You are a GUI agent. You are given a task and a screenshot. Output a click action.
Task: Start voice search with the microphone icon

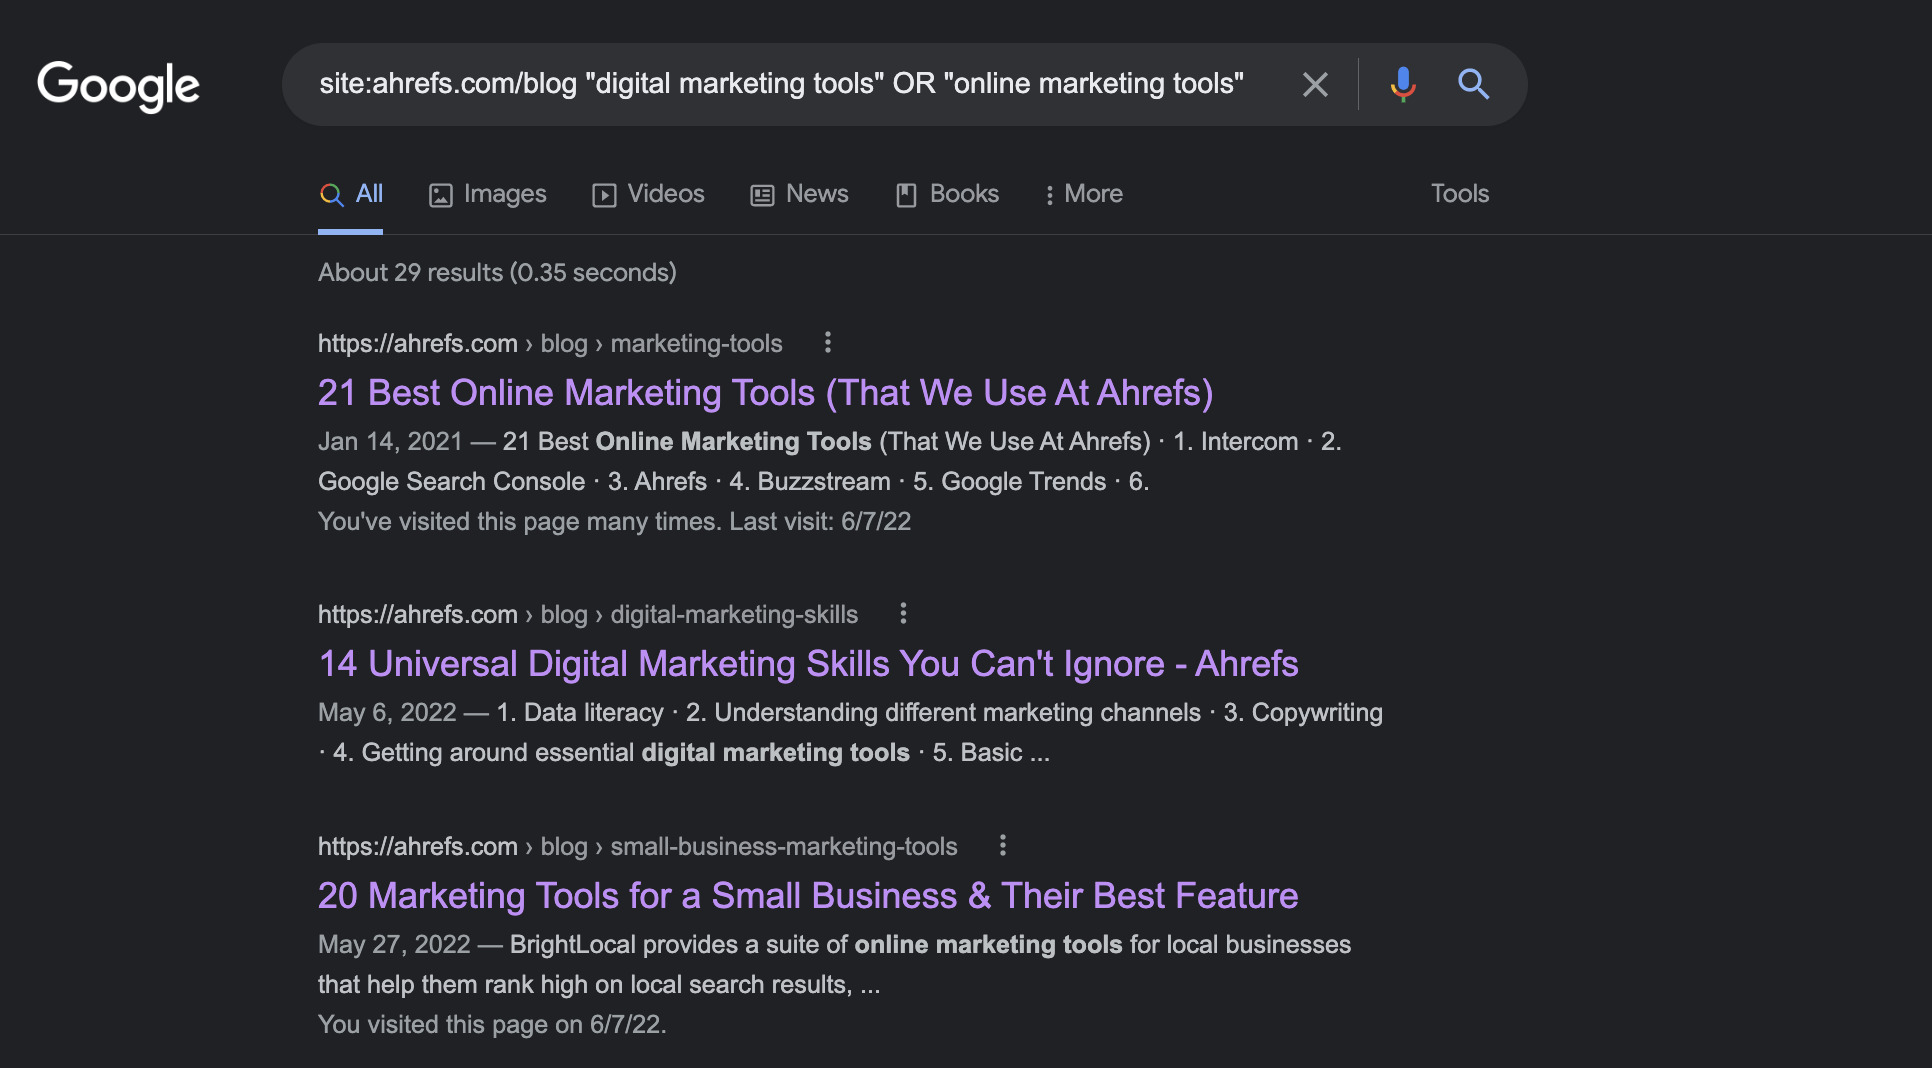pos(1402,85)
